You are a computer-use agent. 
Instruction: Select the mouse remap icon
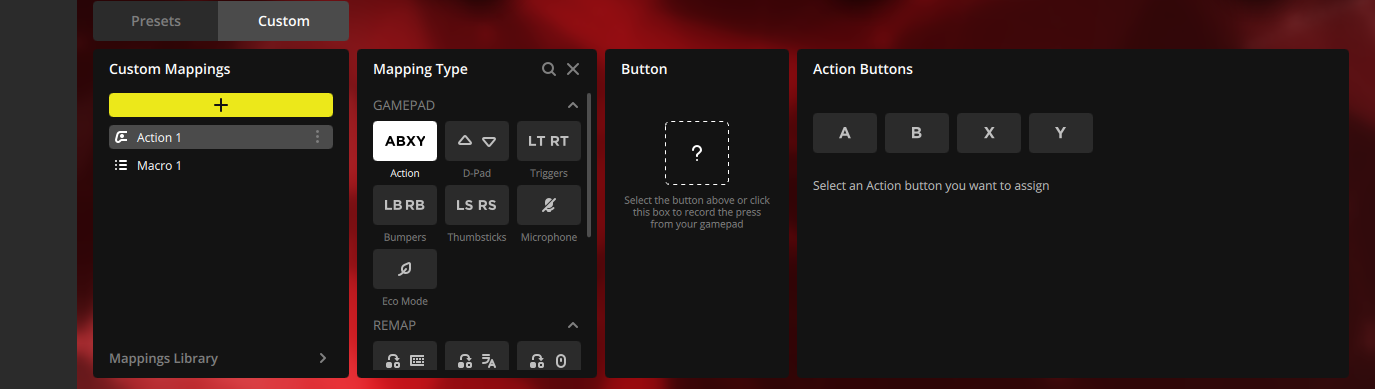coord(549,356)
